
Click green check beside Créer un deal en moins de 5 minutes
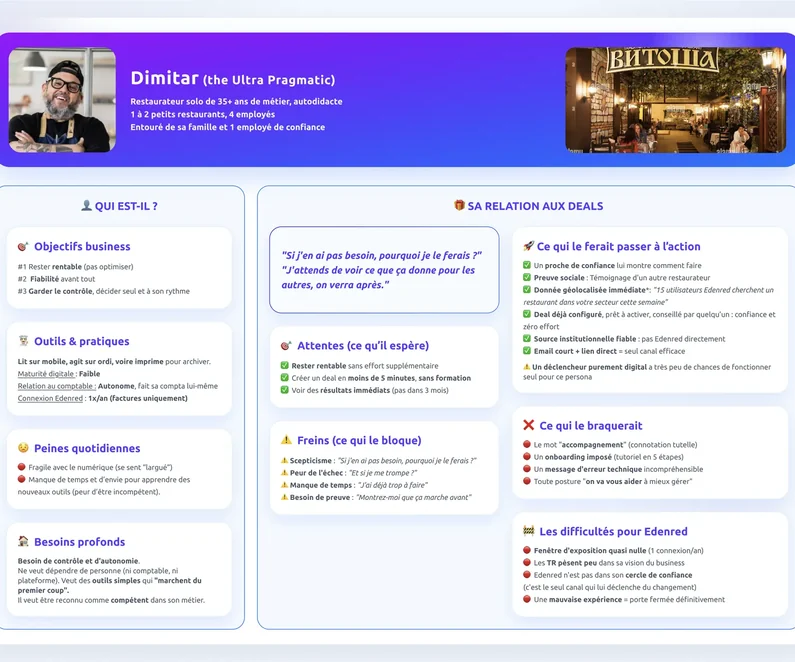click(x=284, y=378)
